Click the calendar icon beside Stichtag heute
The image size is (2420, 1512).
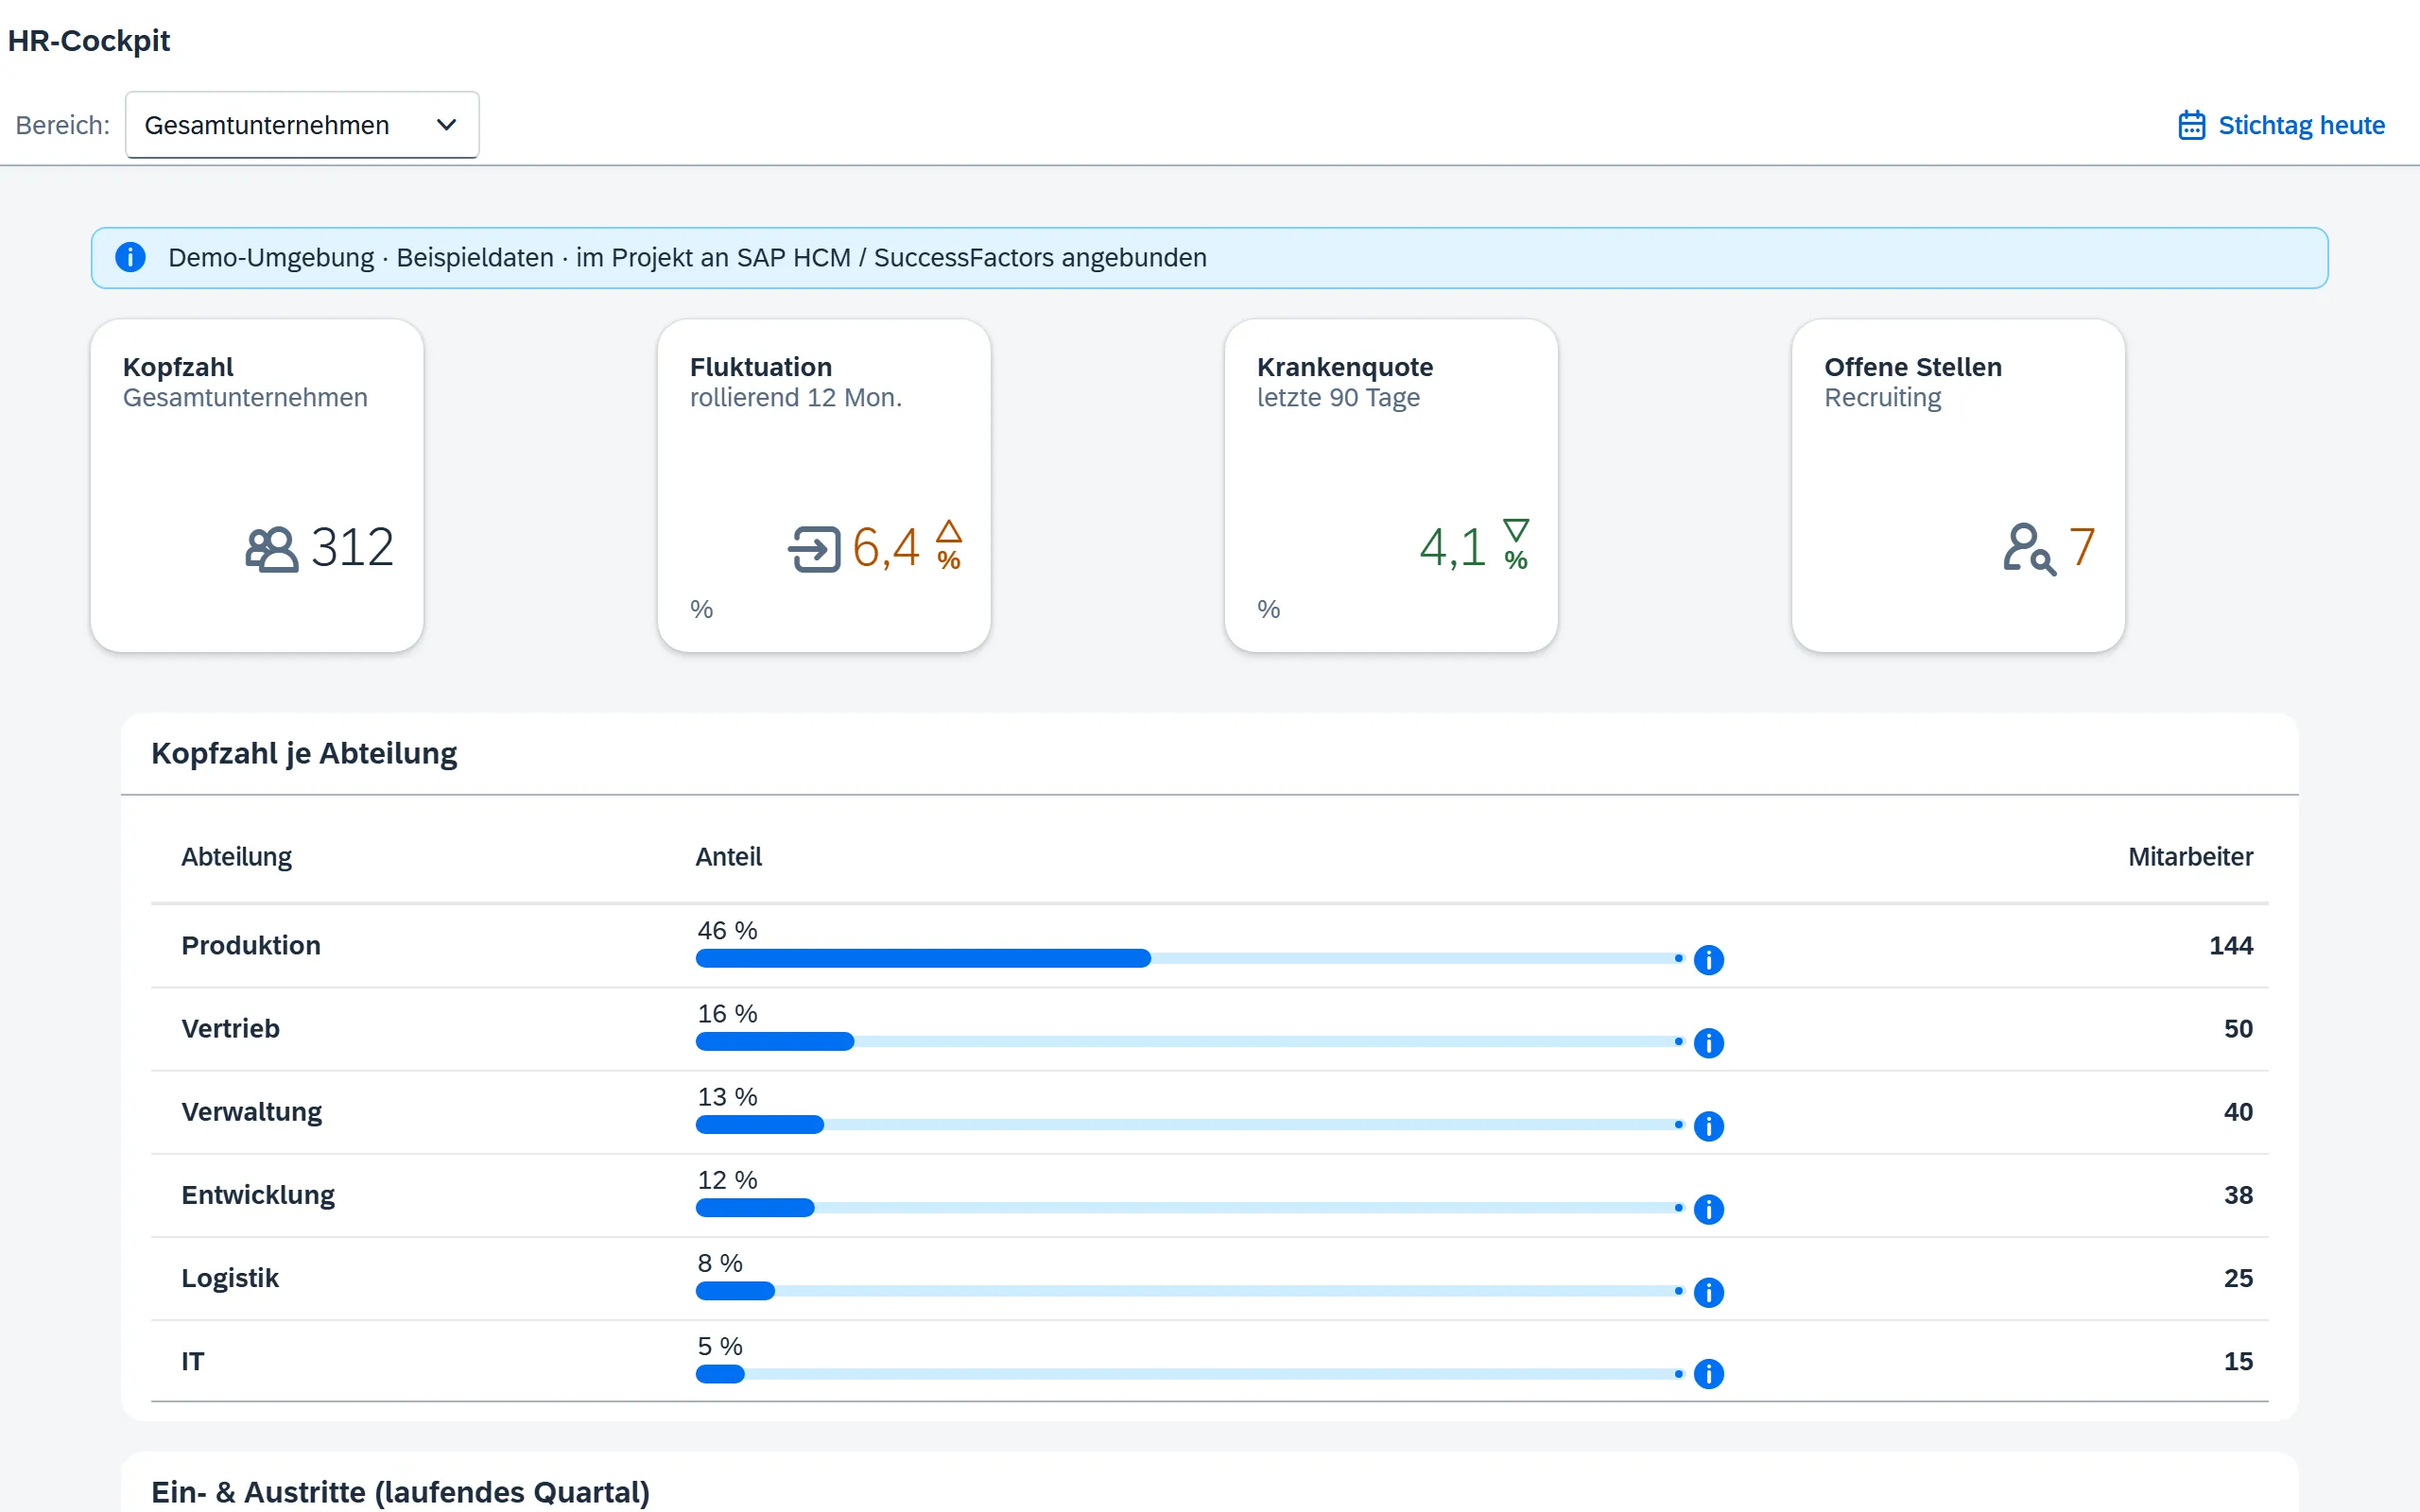tap(2191, 125)
